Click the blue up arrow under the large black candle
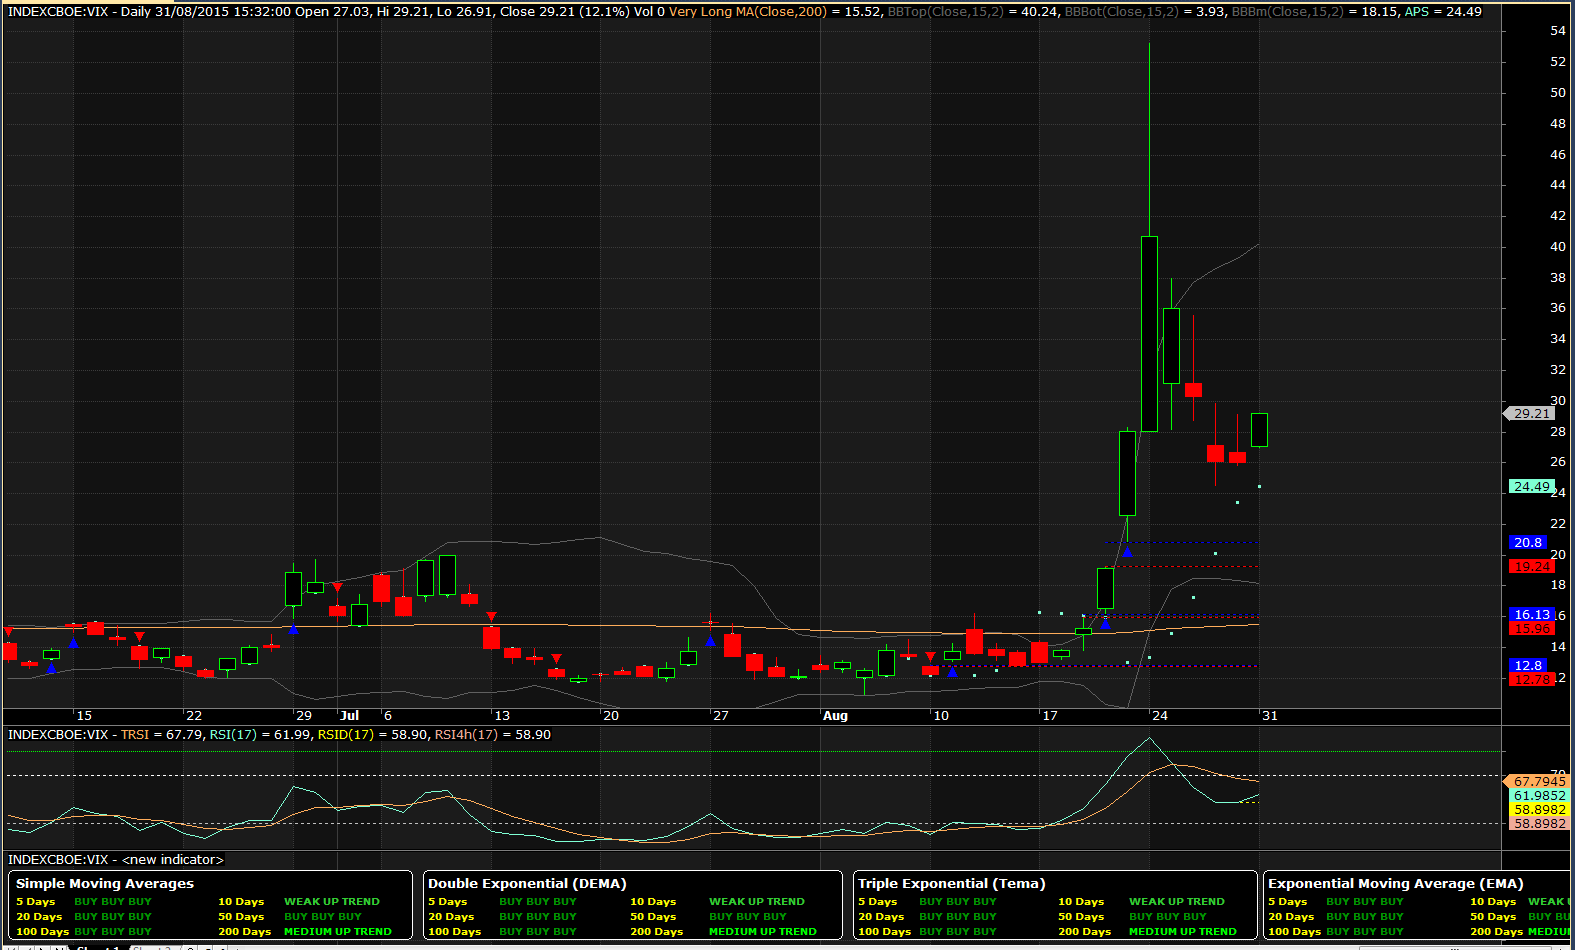This screenshot has width=1575, height=950. tap(1127, 551)
